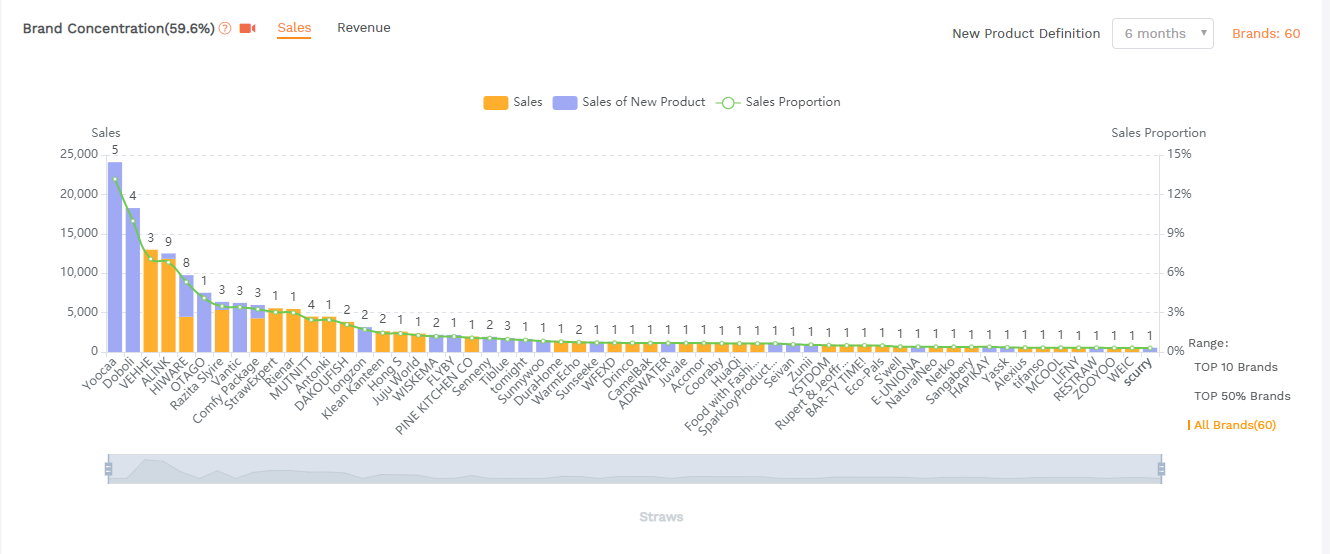Click the left zoom slider handle
1330x554 pixels.
[x=107, y=469]
